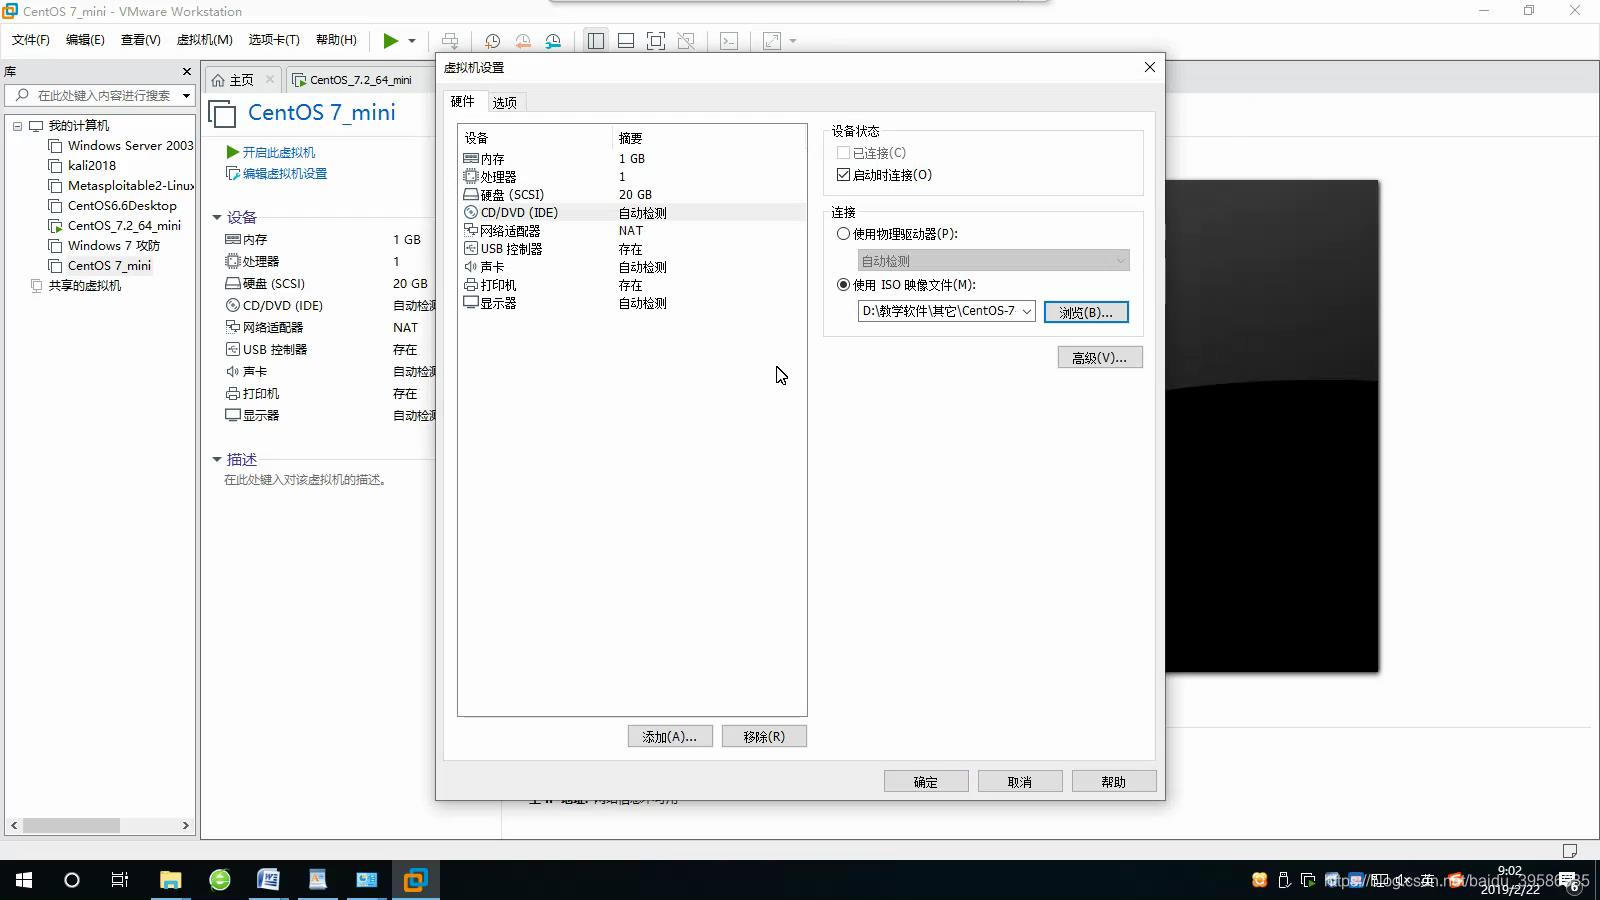Open the ISO image file path dropdown

(x=1026, y=311)
